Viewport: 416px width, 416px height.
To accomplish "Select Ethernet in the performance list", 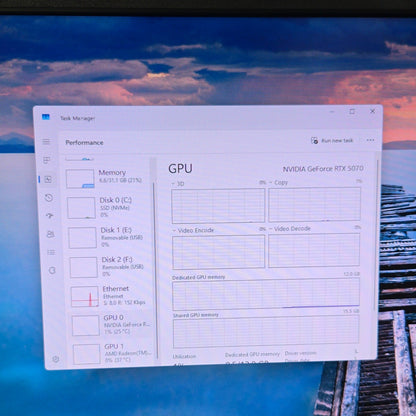I will [x=110, y=296].
